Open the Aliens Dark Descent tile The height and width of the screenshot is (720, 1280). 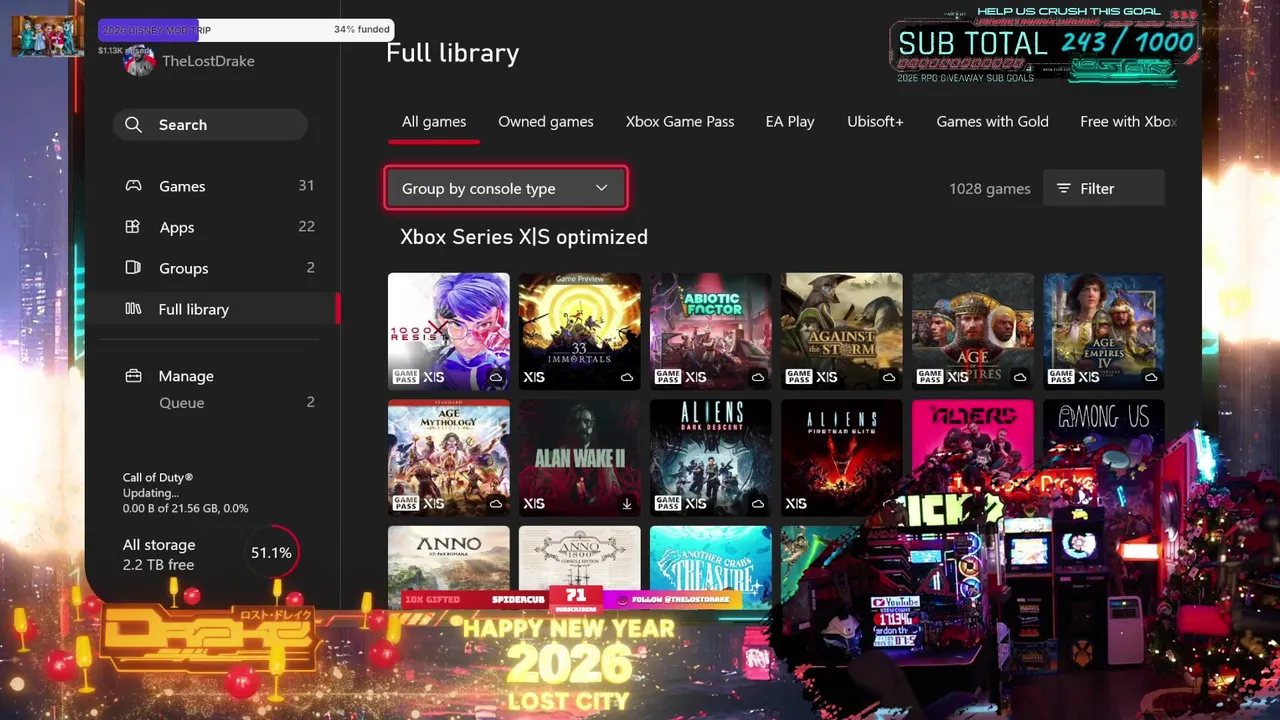[x=711, y=458]
